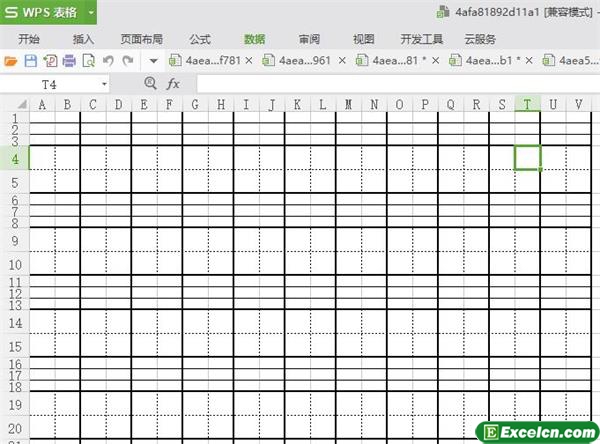
Task: Close the 4aea...f781 document tab
Action: (x=249, y=60)
